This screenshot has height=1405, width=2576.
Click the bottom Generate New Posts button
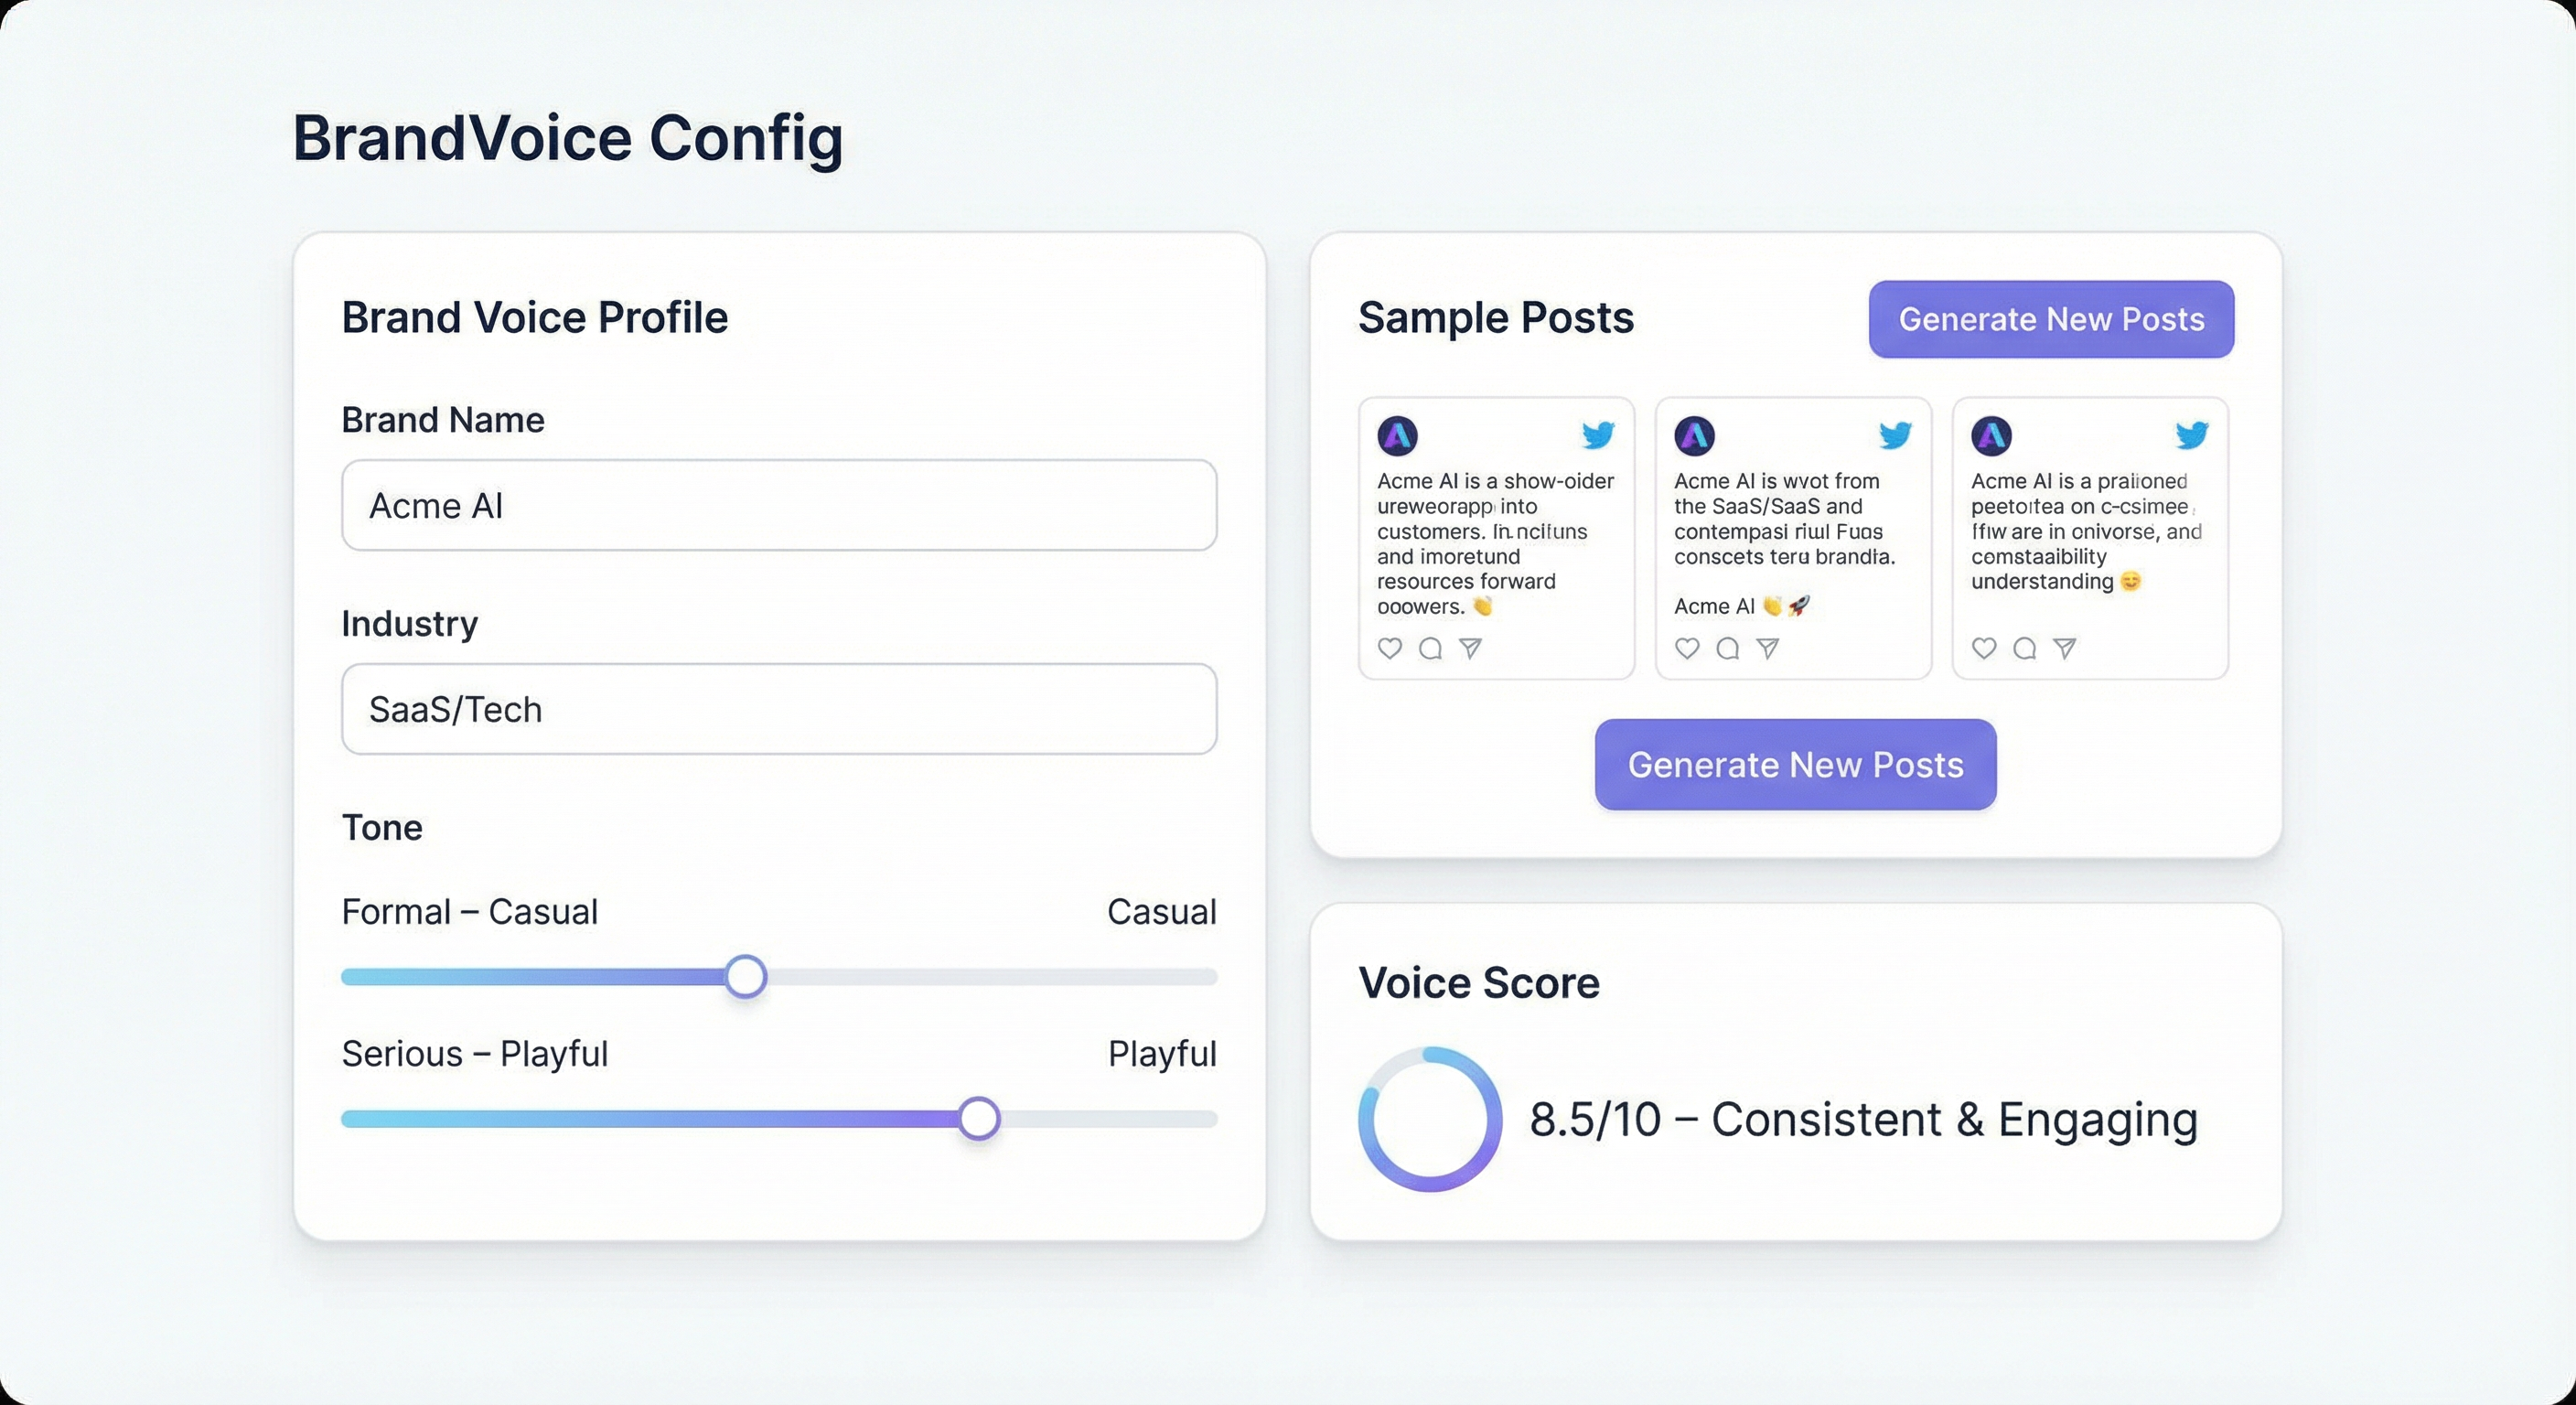click(1794, 764)
